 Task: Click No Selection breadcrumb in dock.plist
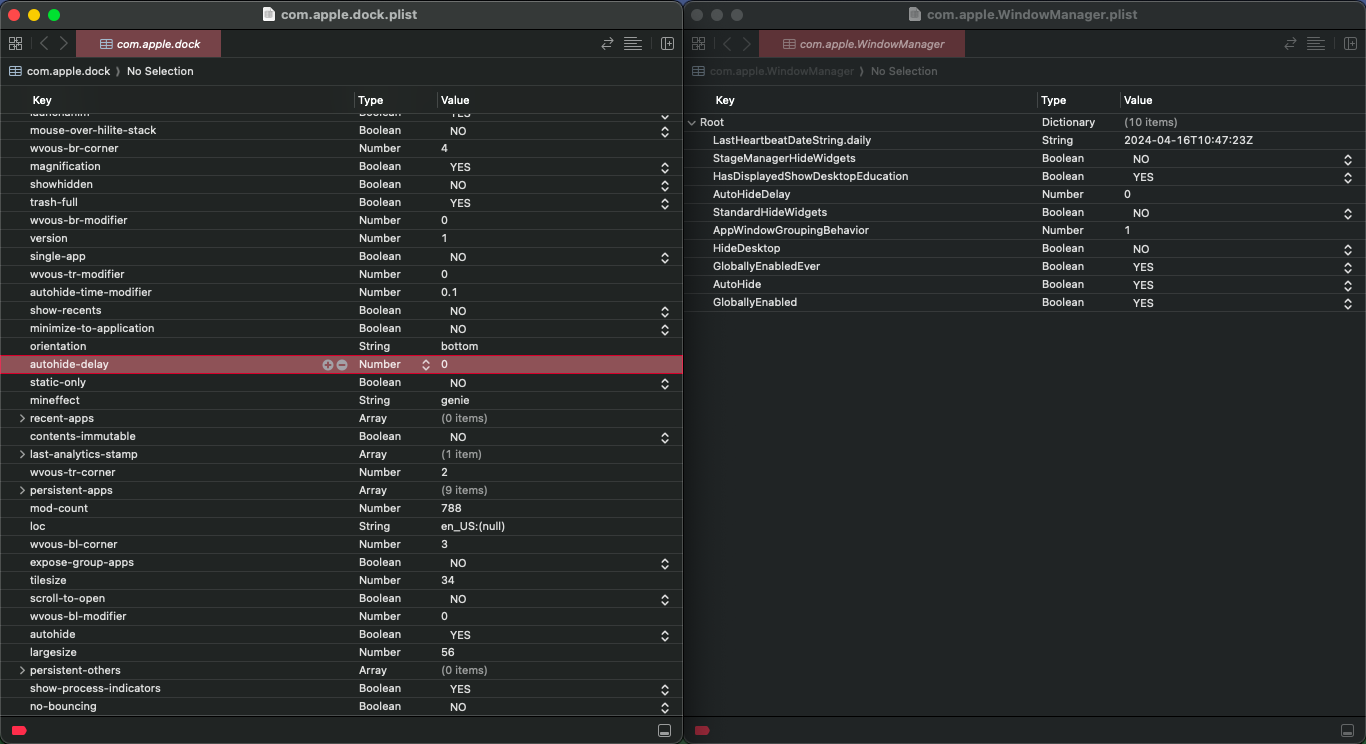[160, 71]
